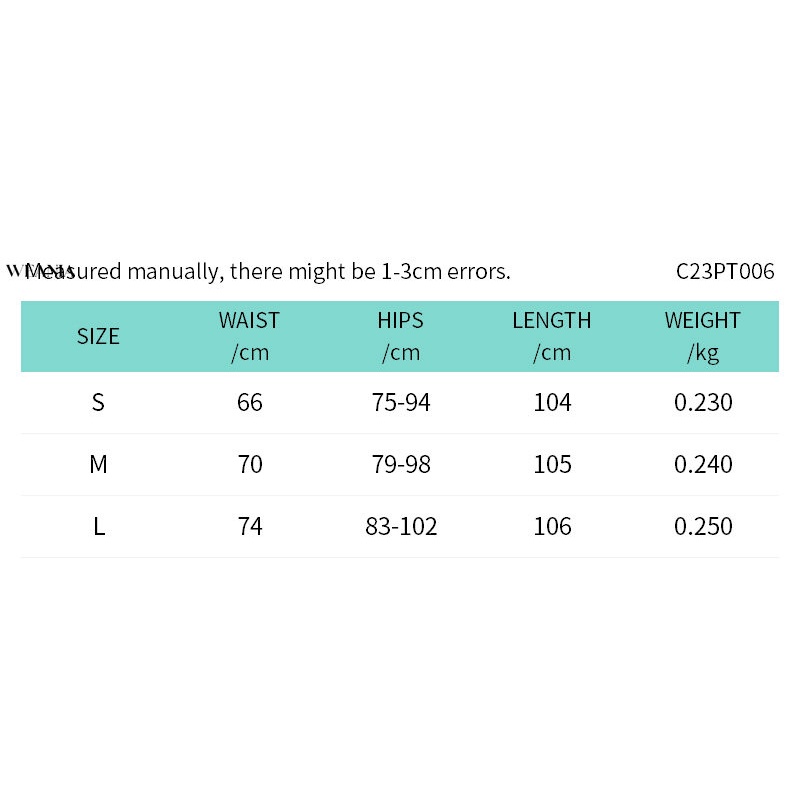The height and width of the screenshot is (800, 800).
Task: Select the size L row label
Action: click(x=99, y=527)
